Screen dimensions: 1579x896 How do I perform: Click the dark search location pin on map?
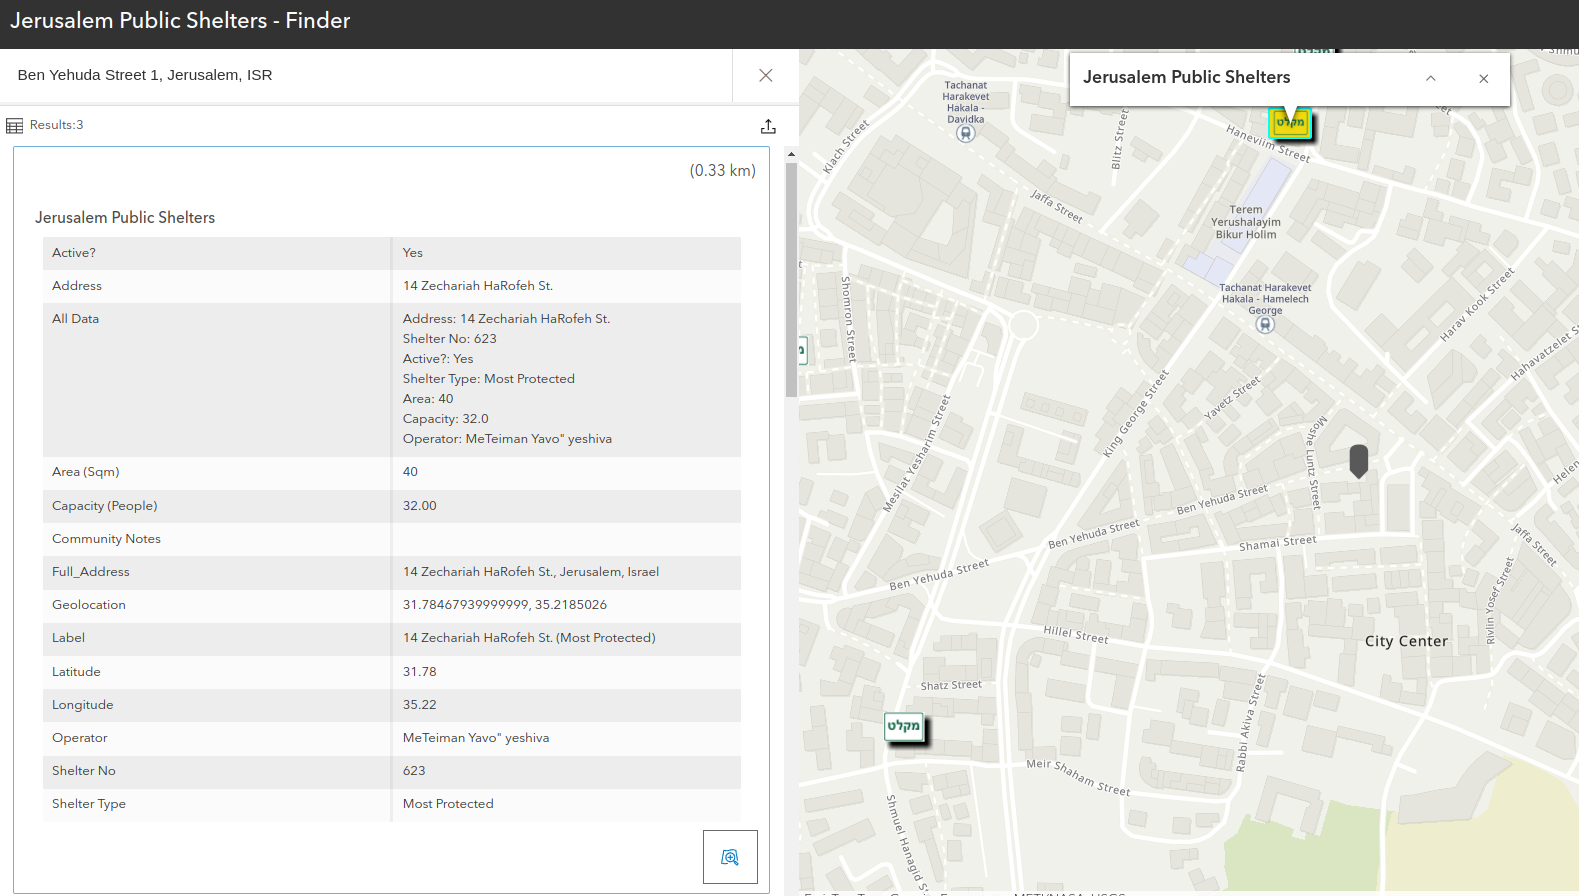click(x=1358, y=461)
